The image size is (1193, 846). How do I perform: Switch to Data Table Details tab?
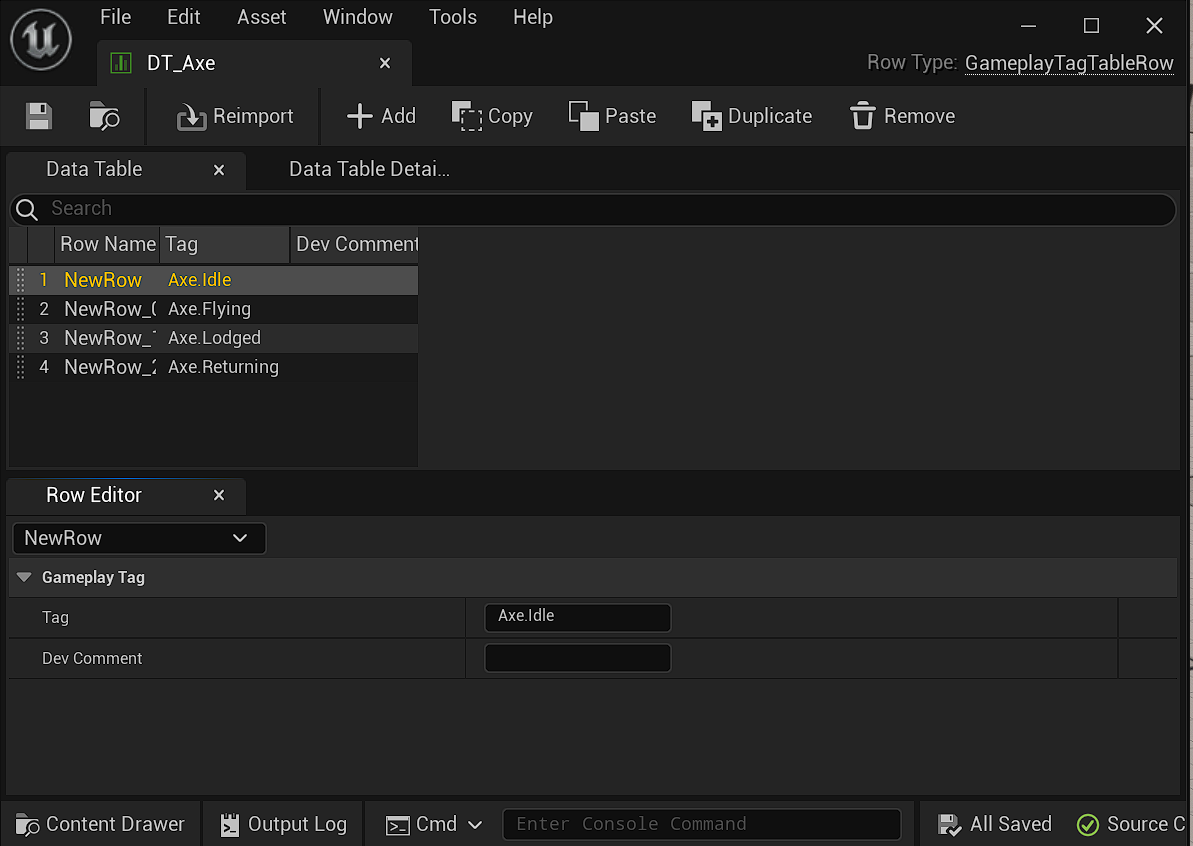[x=369, y=169]
